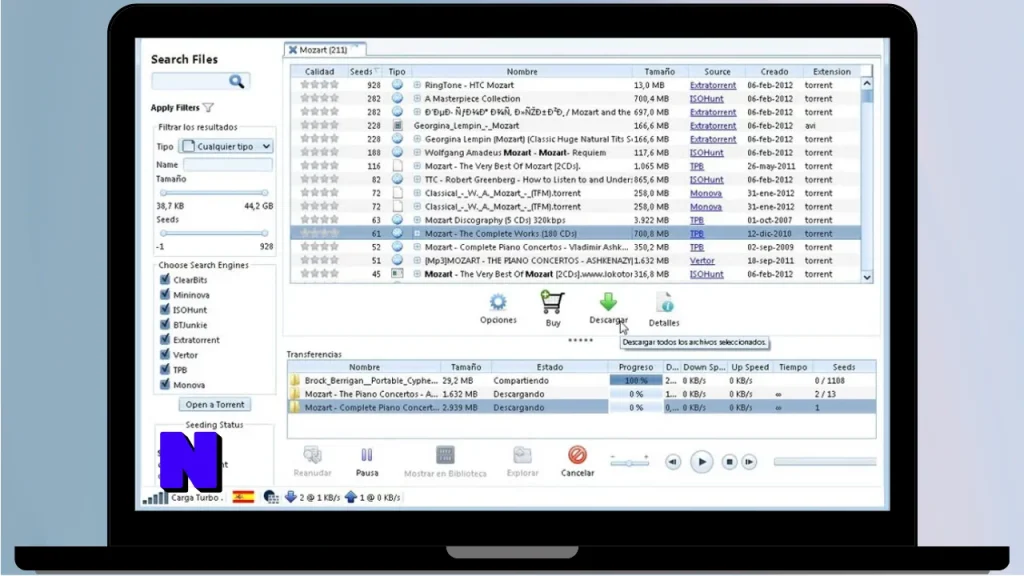Open Detalles info icon

(664, 304)
